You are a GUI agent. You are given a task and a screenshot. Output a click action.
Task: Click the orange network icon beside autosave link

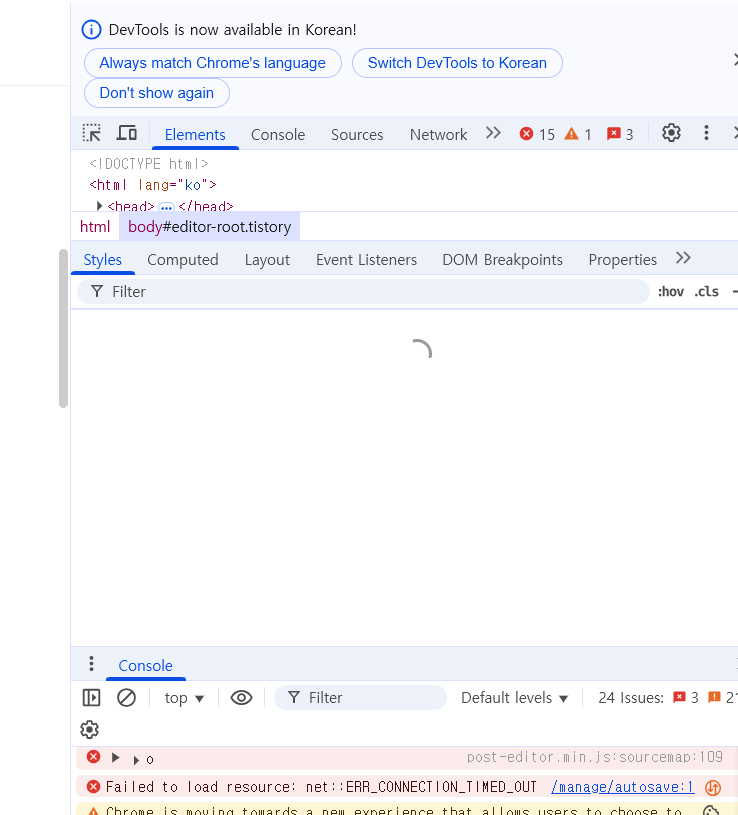(713, 787)
